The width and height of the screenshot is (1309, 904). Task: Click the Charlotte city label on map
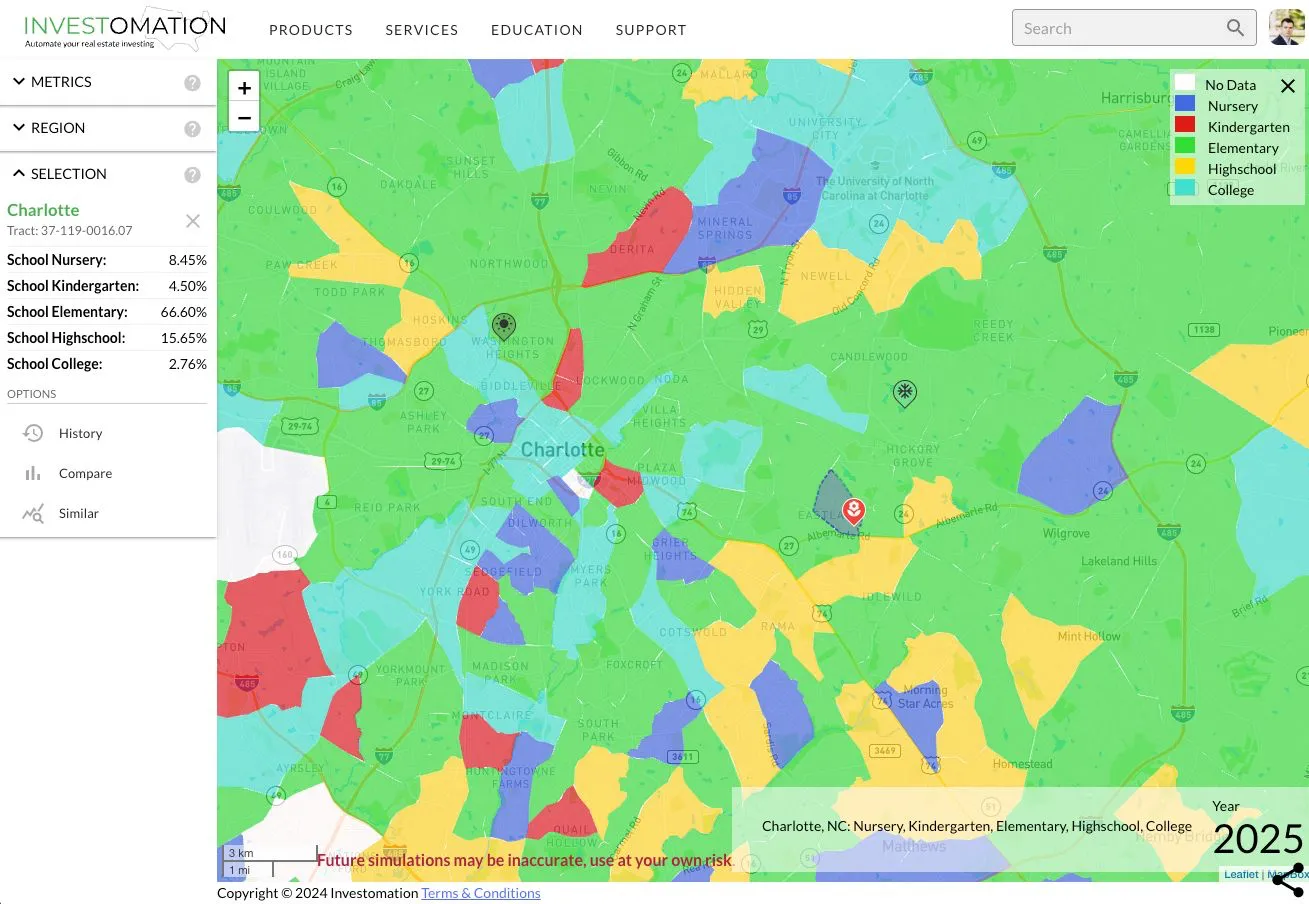pos(562,450)
